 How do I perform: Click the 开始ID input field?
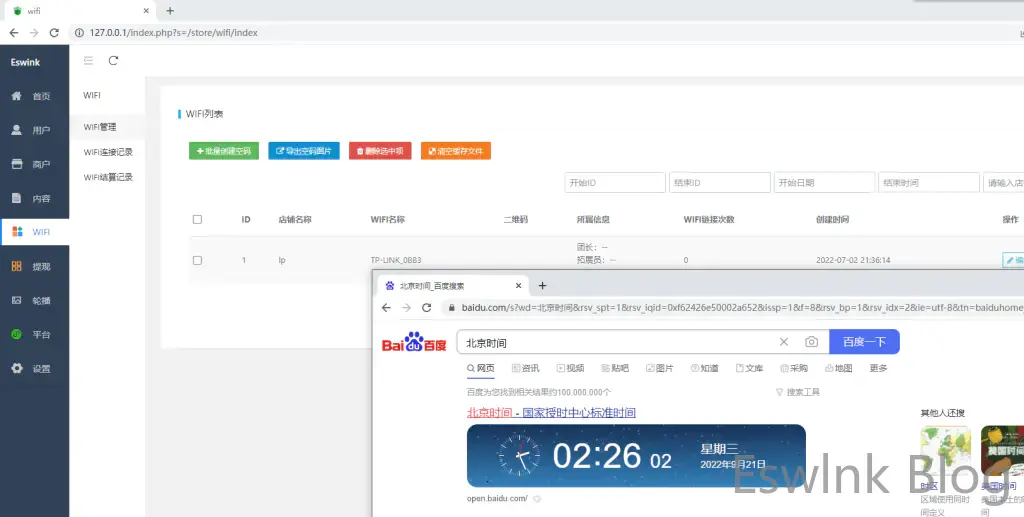614,183
